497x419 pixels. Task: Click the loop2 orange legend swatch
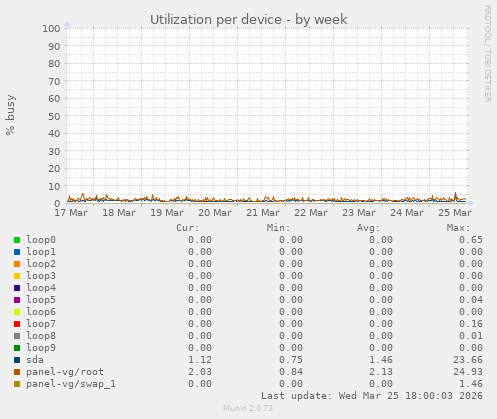pyautogui.click(x=17, y=264)
